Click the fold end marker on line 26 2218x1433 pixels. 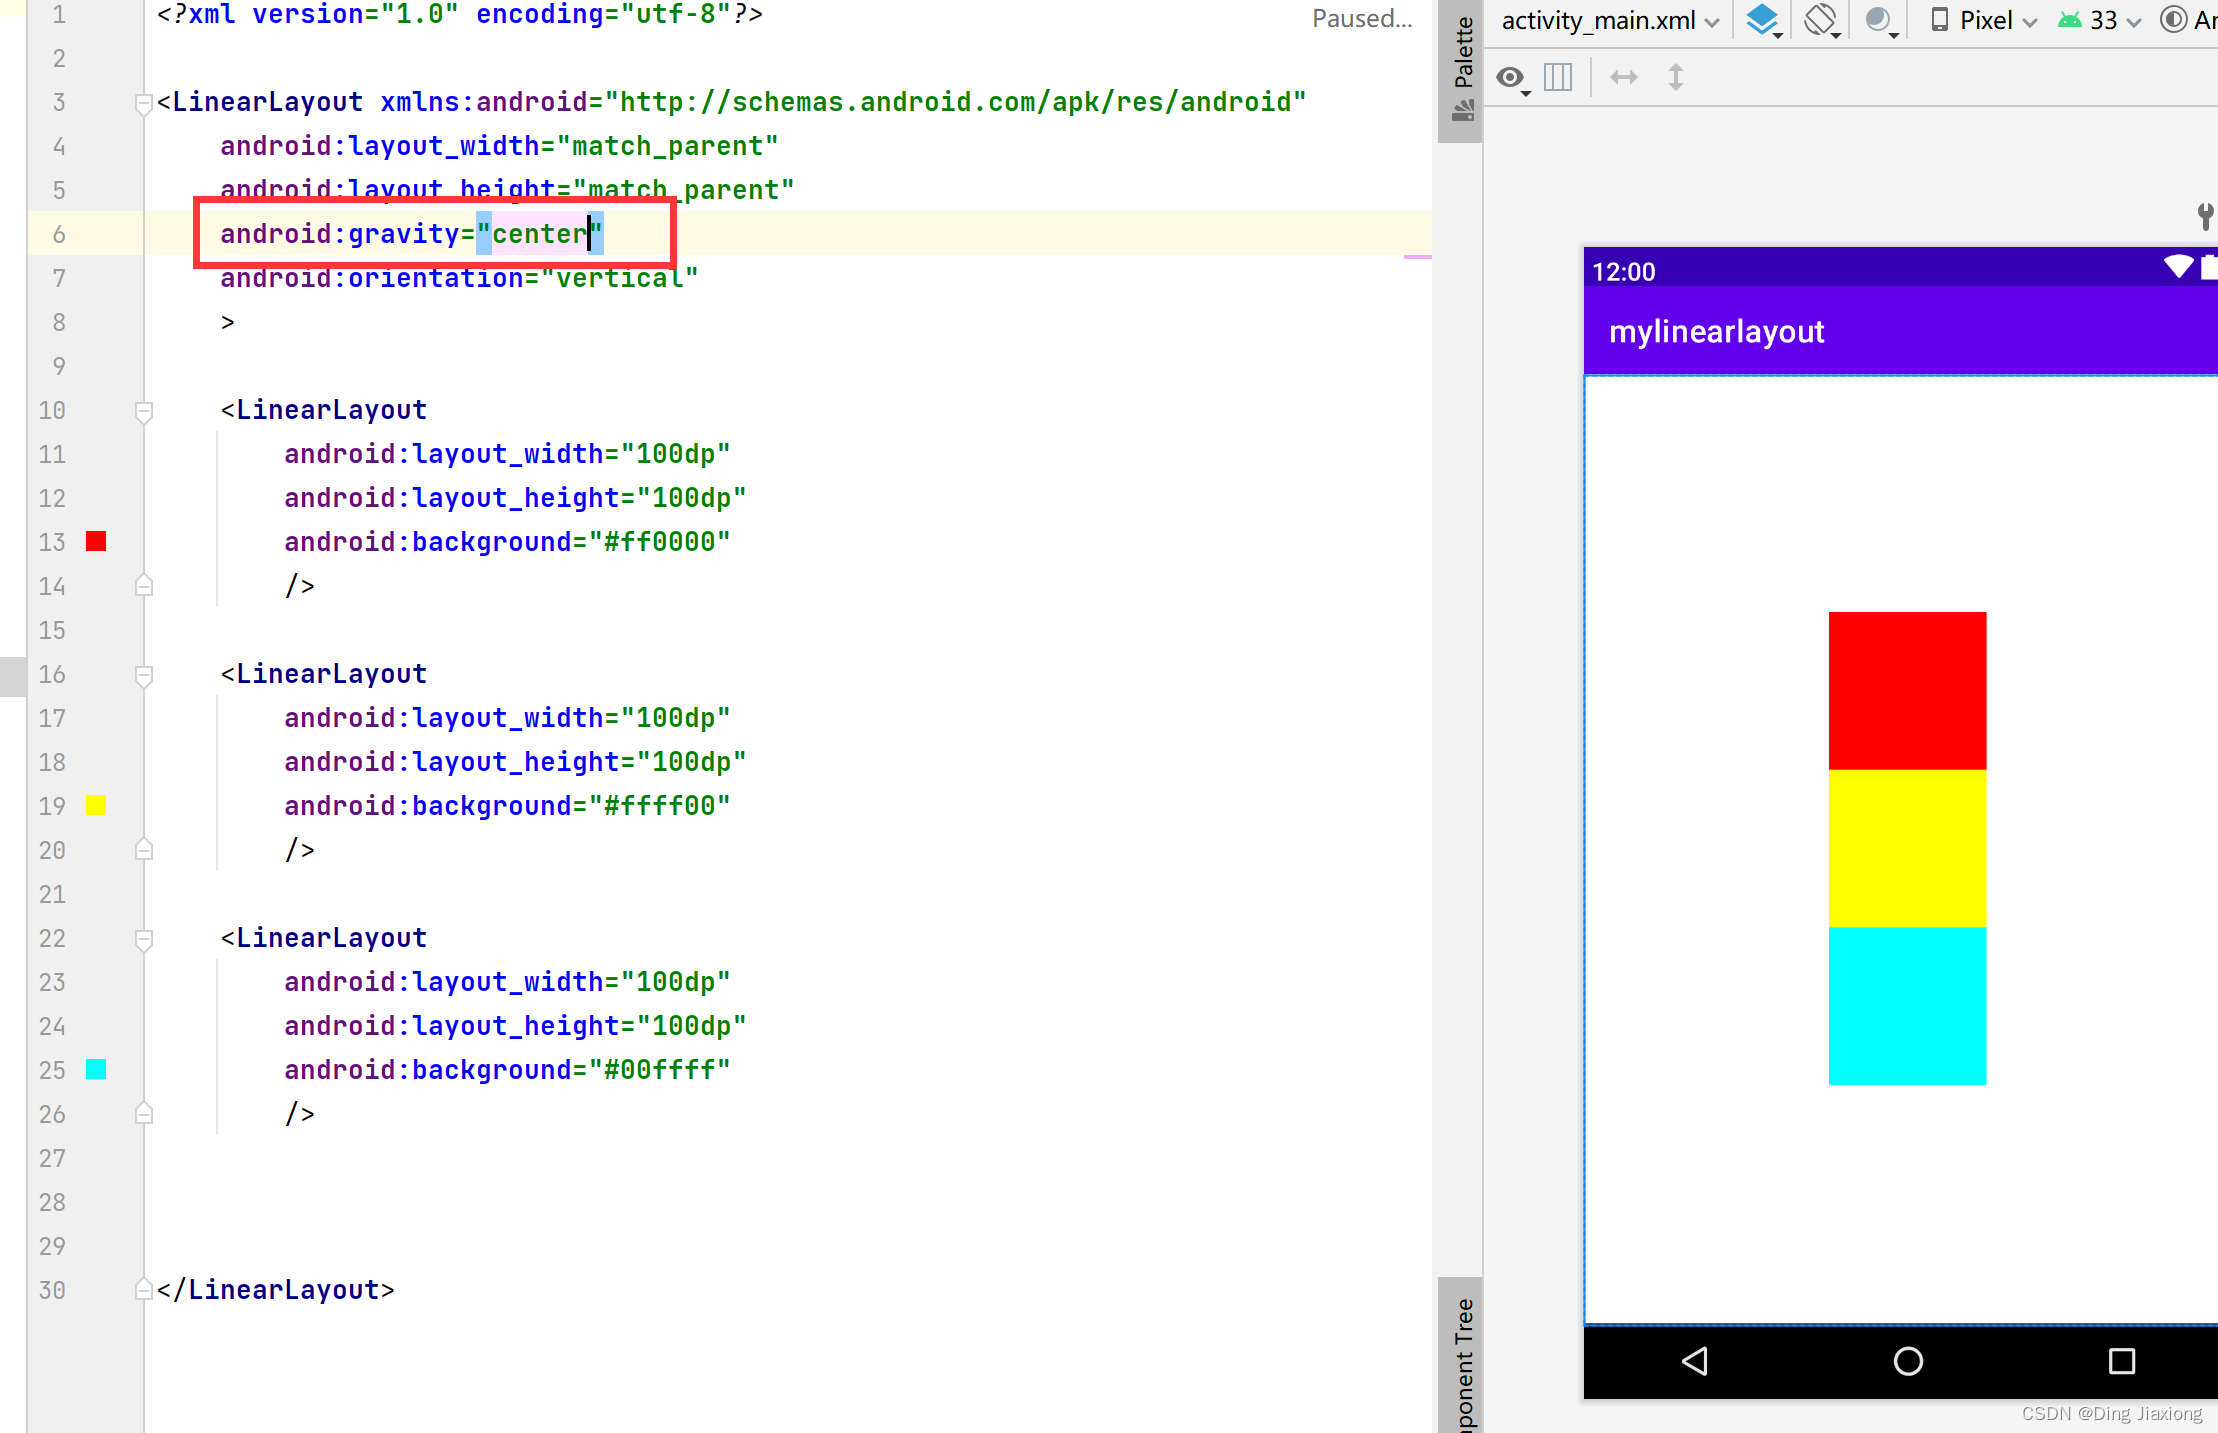point(143,1114)
